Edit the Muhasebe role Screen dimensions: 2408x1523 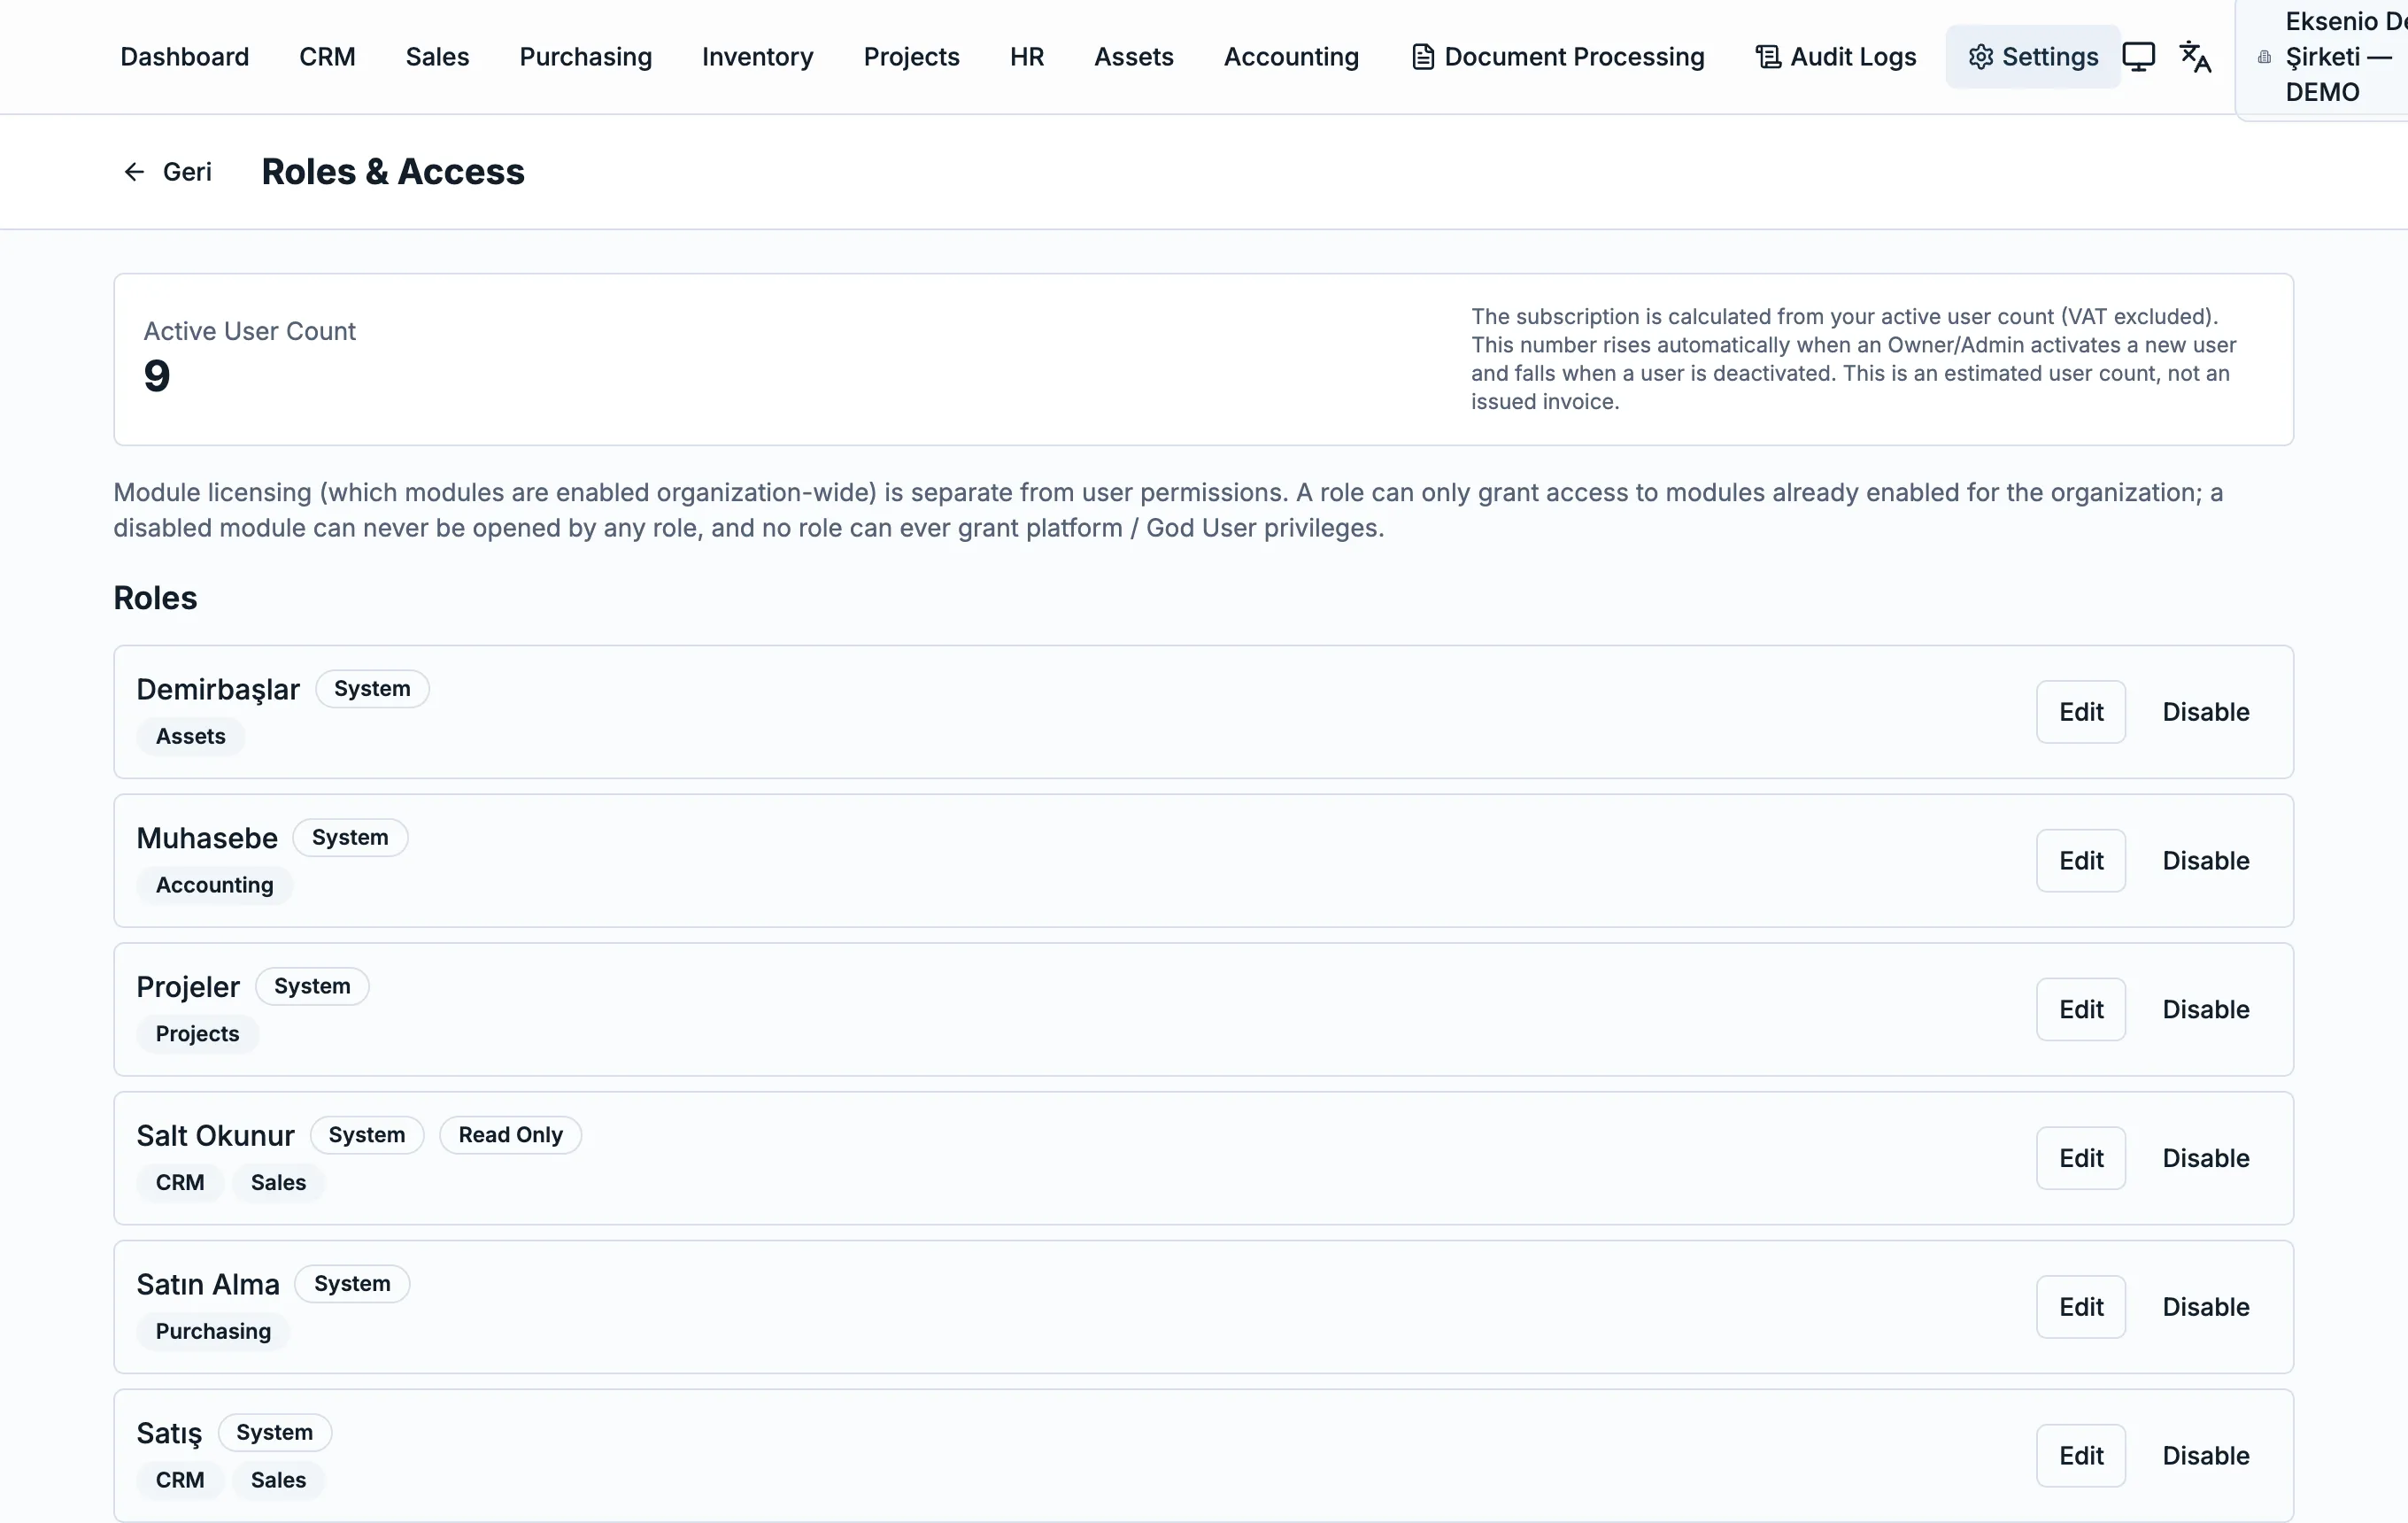coord(2081,861)
